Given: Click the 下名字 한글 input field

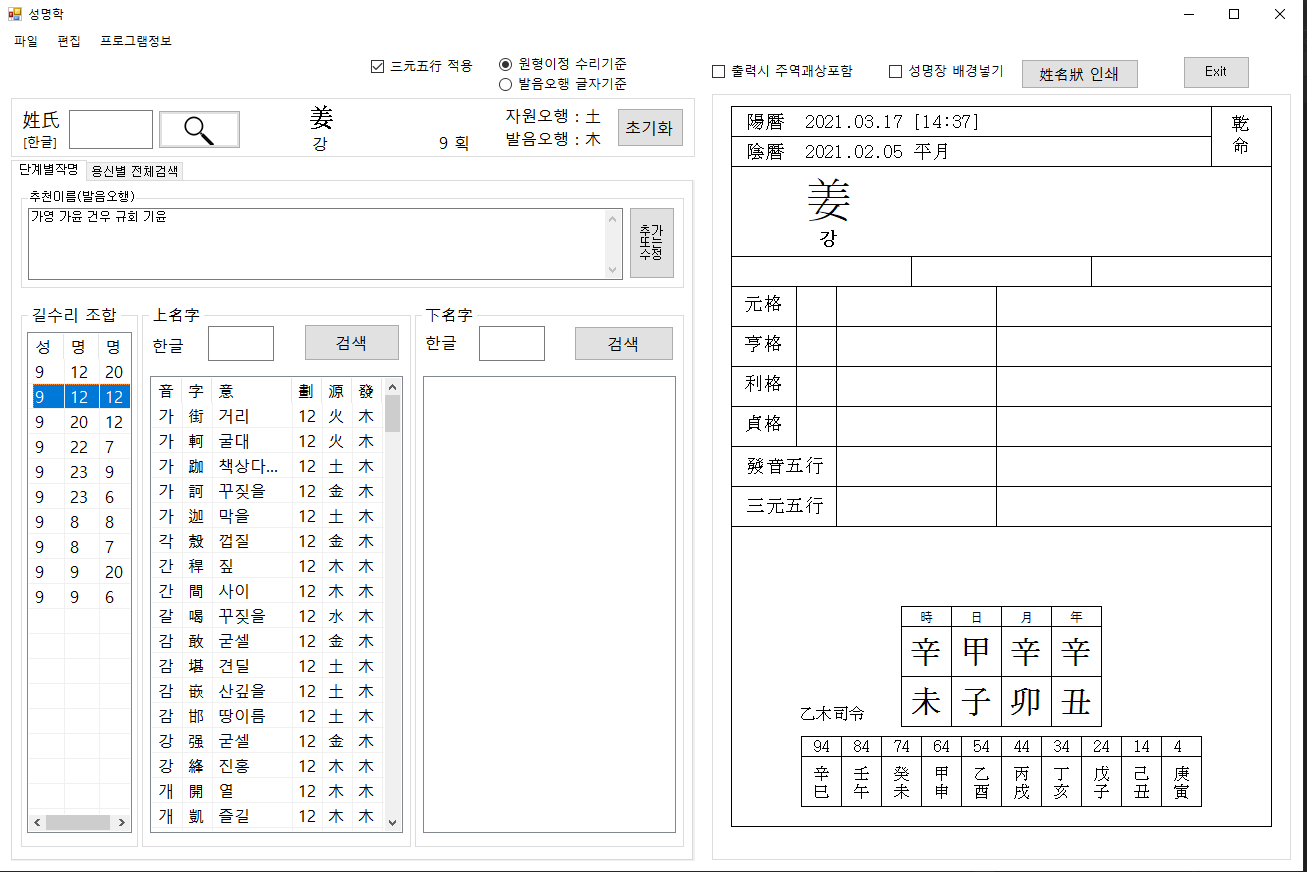Looking at the screenshot, I should 512,343.
